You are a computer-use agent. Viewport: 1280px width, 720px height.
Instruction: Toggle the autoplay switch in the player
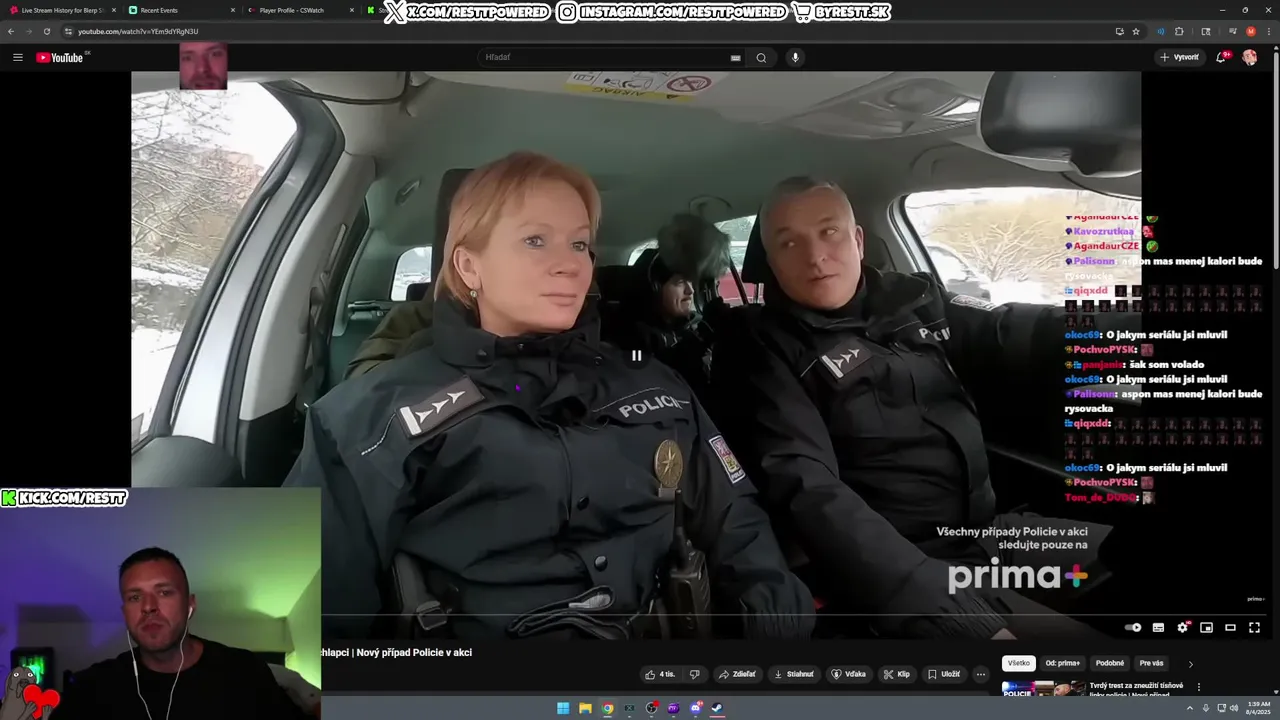pyautogui.click(x=1133, y=627)
